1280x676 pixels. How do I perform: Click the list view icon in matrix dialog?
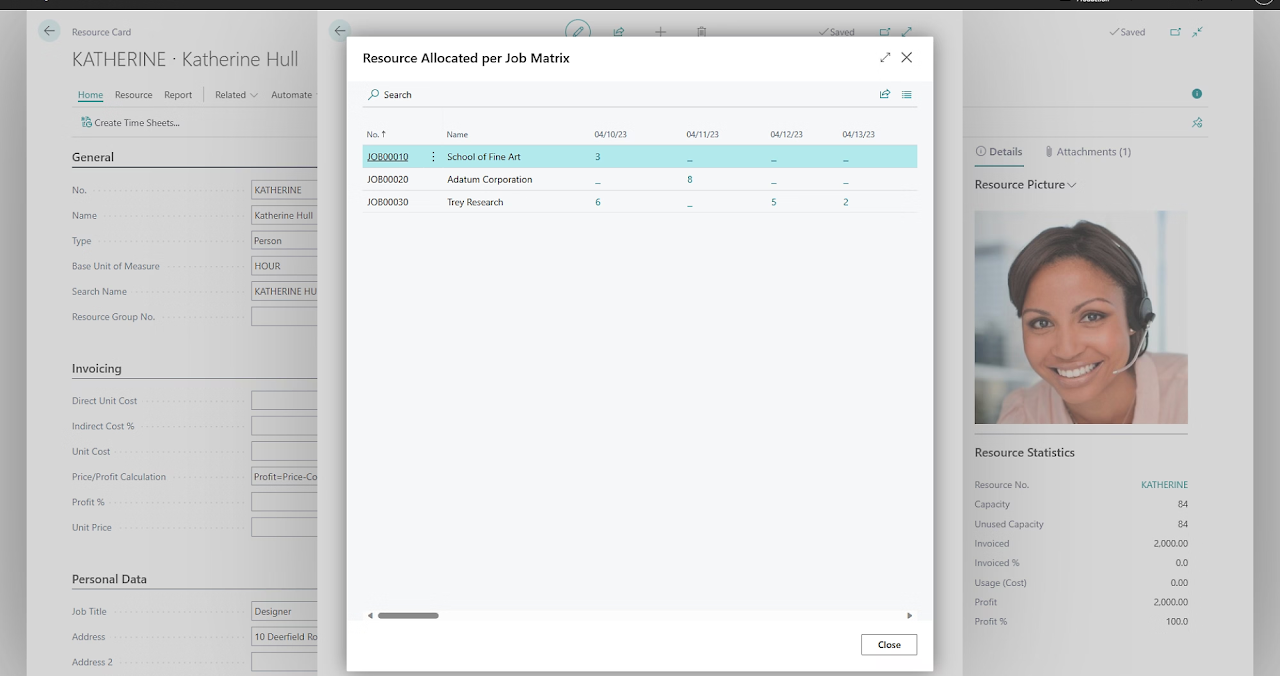click(x=907, y=95)
